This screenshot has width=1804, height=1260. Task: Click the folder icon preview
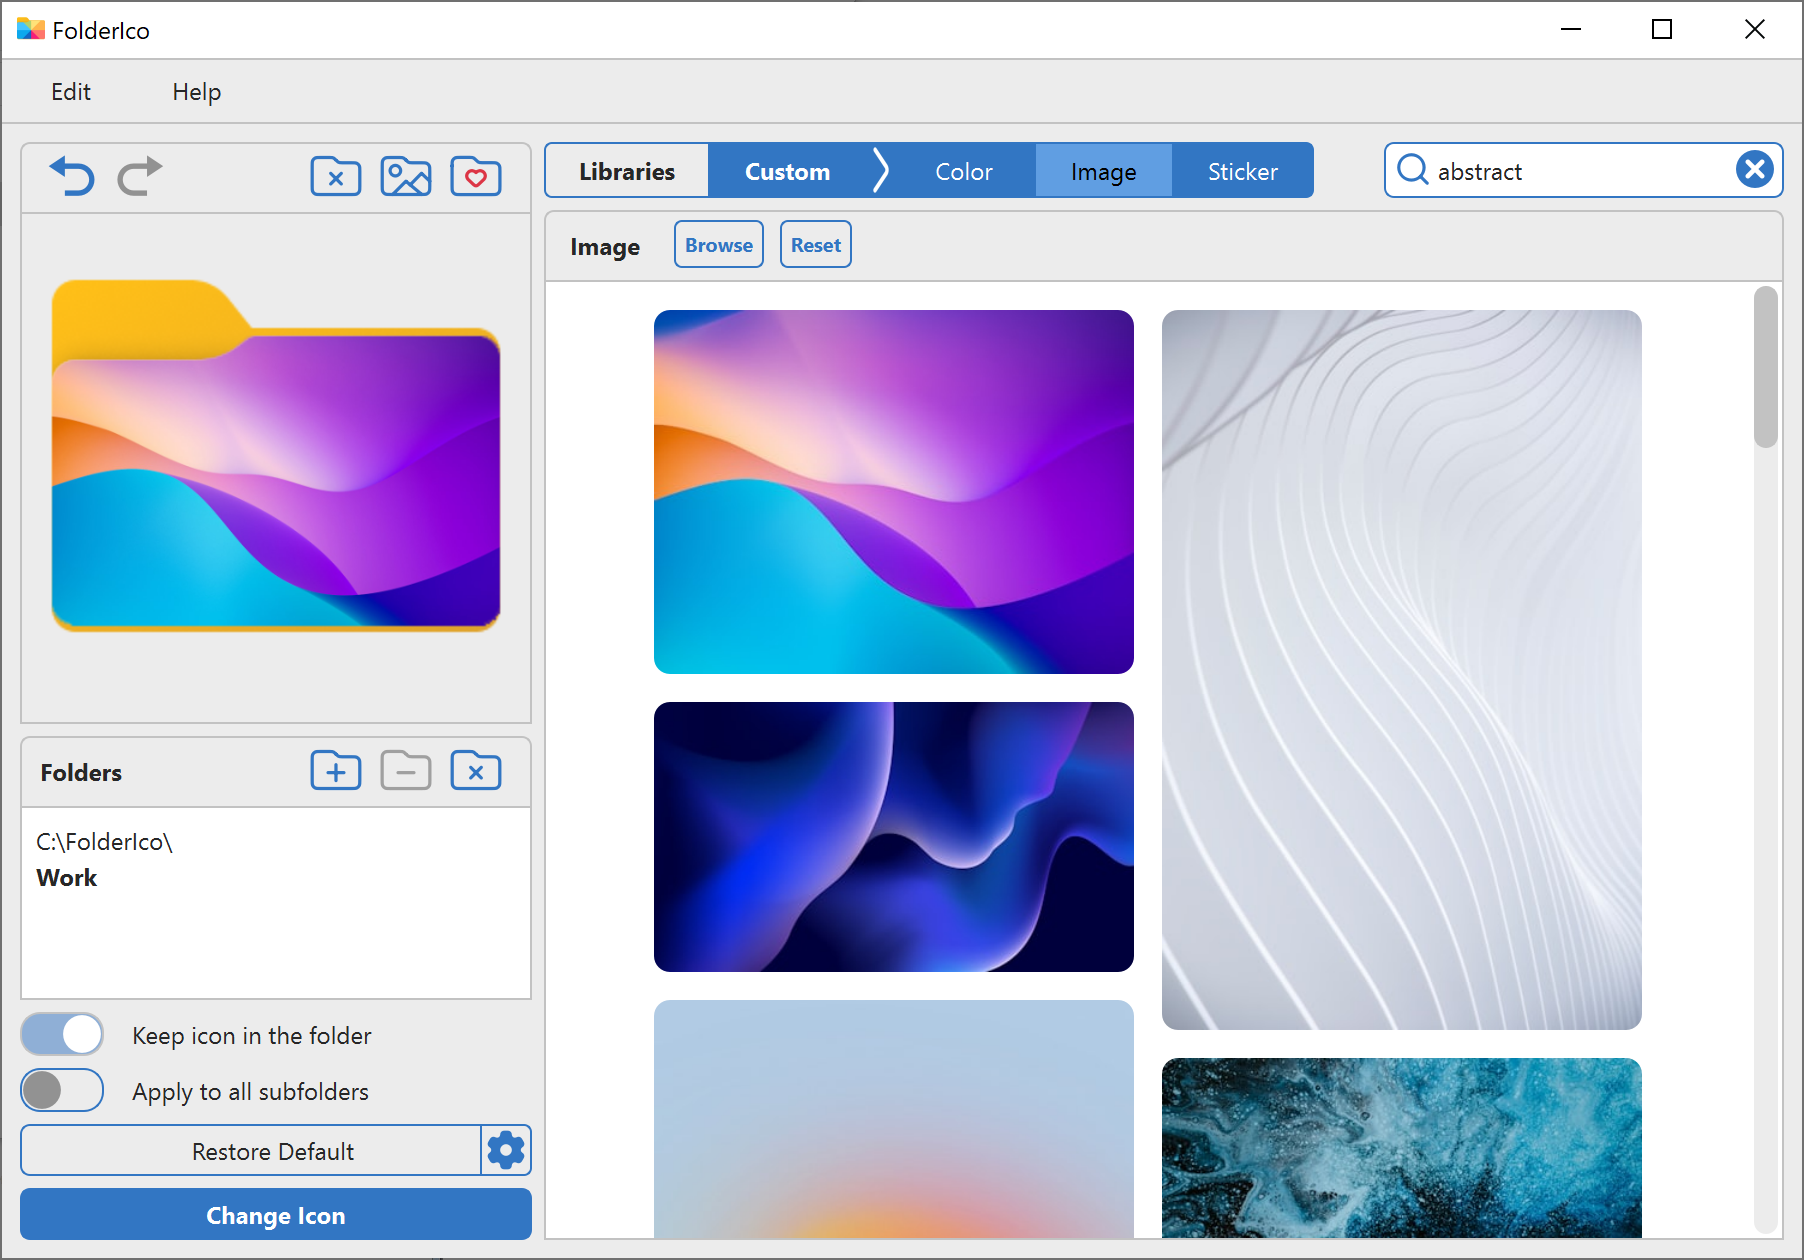[276, 456]
